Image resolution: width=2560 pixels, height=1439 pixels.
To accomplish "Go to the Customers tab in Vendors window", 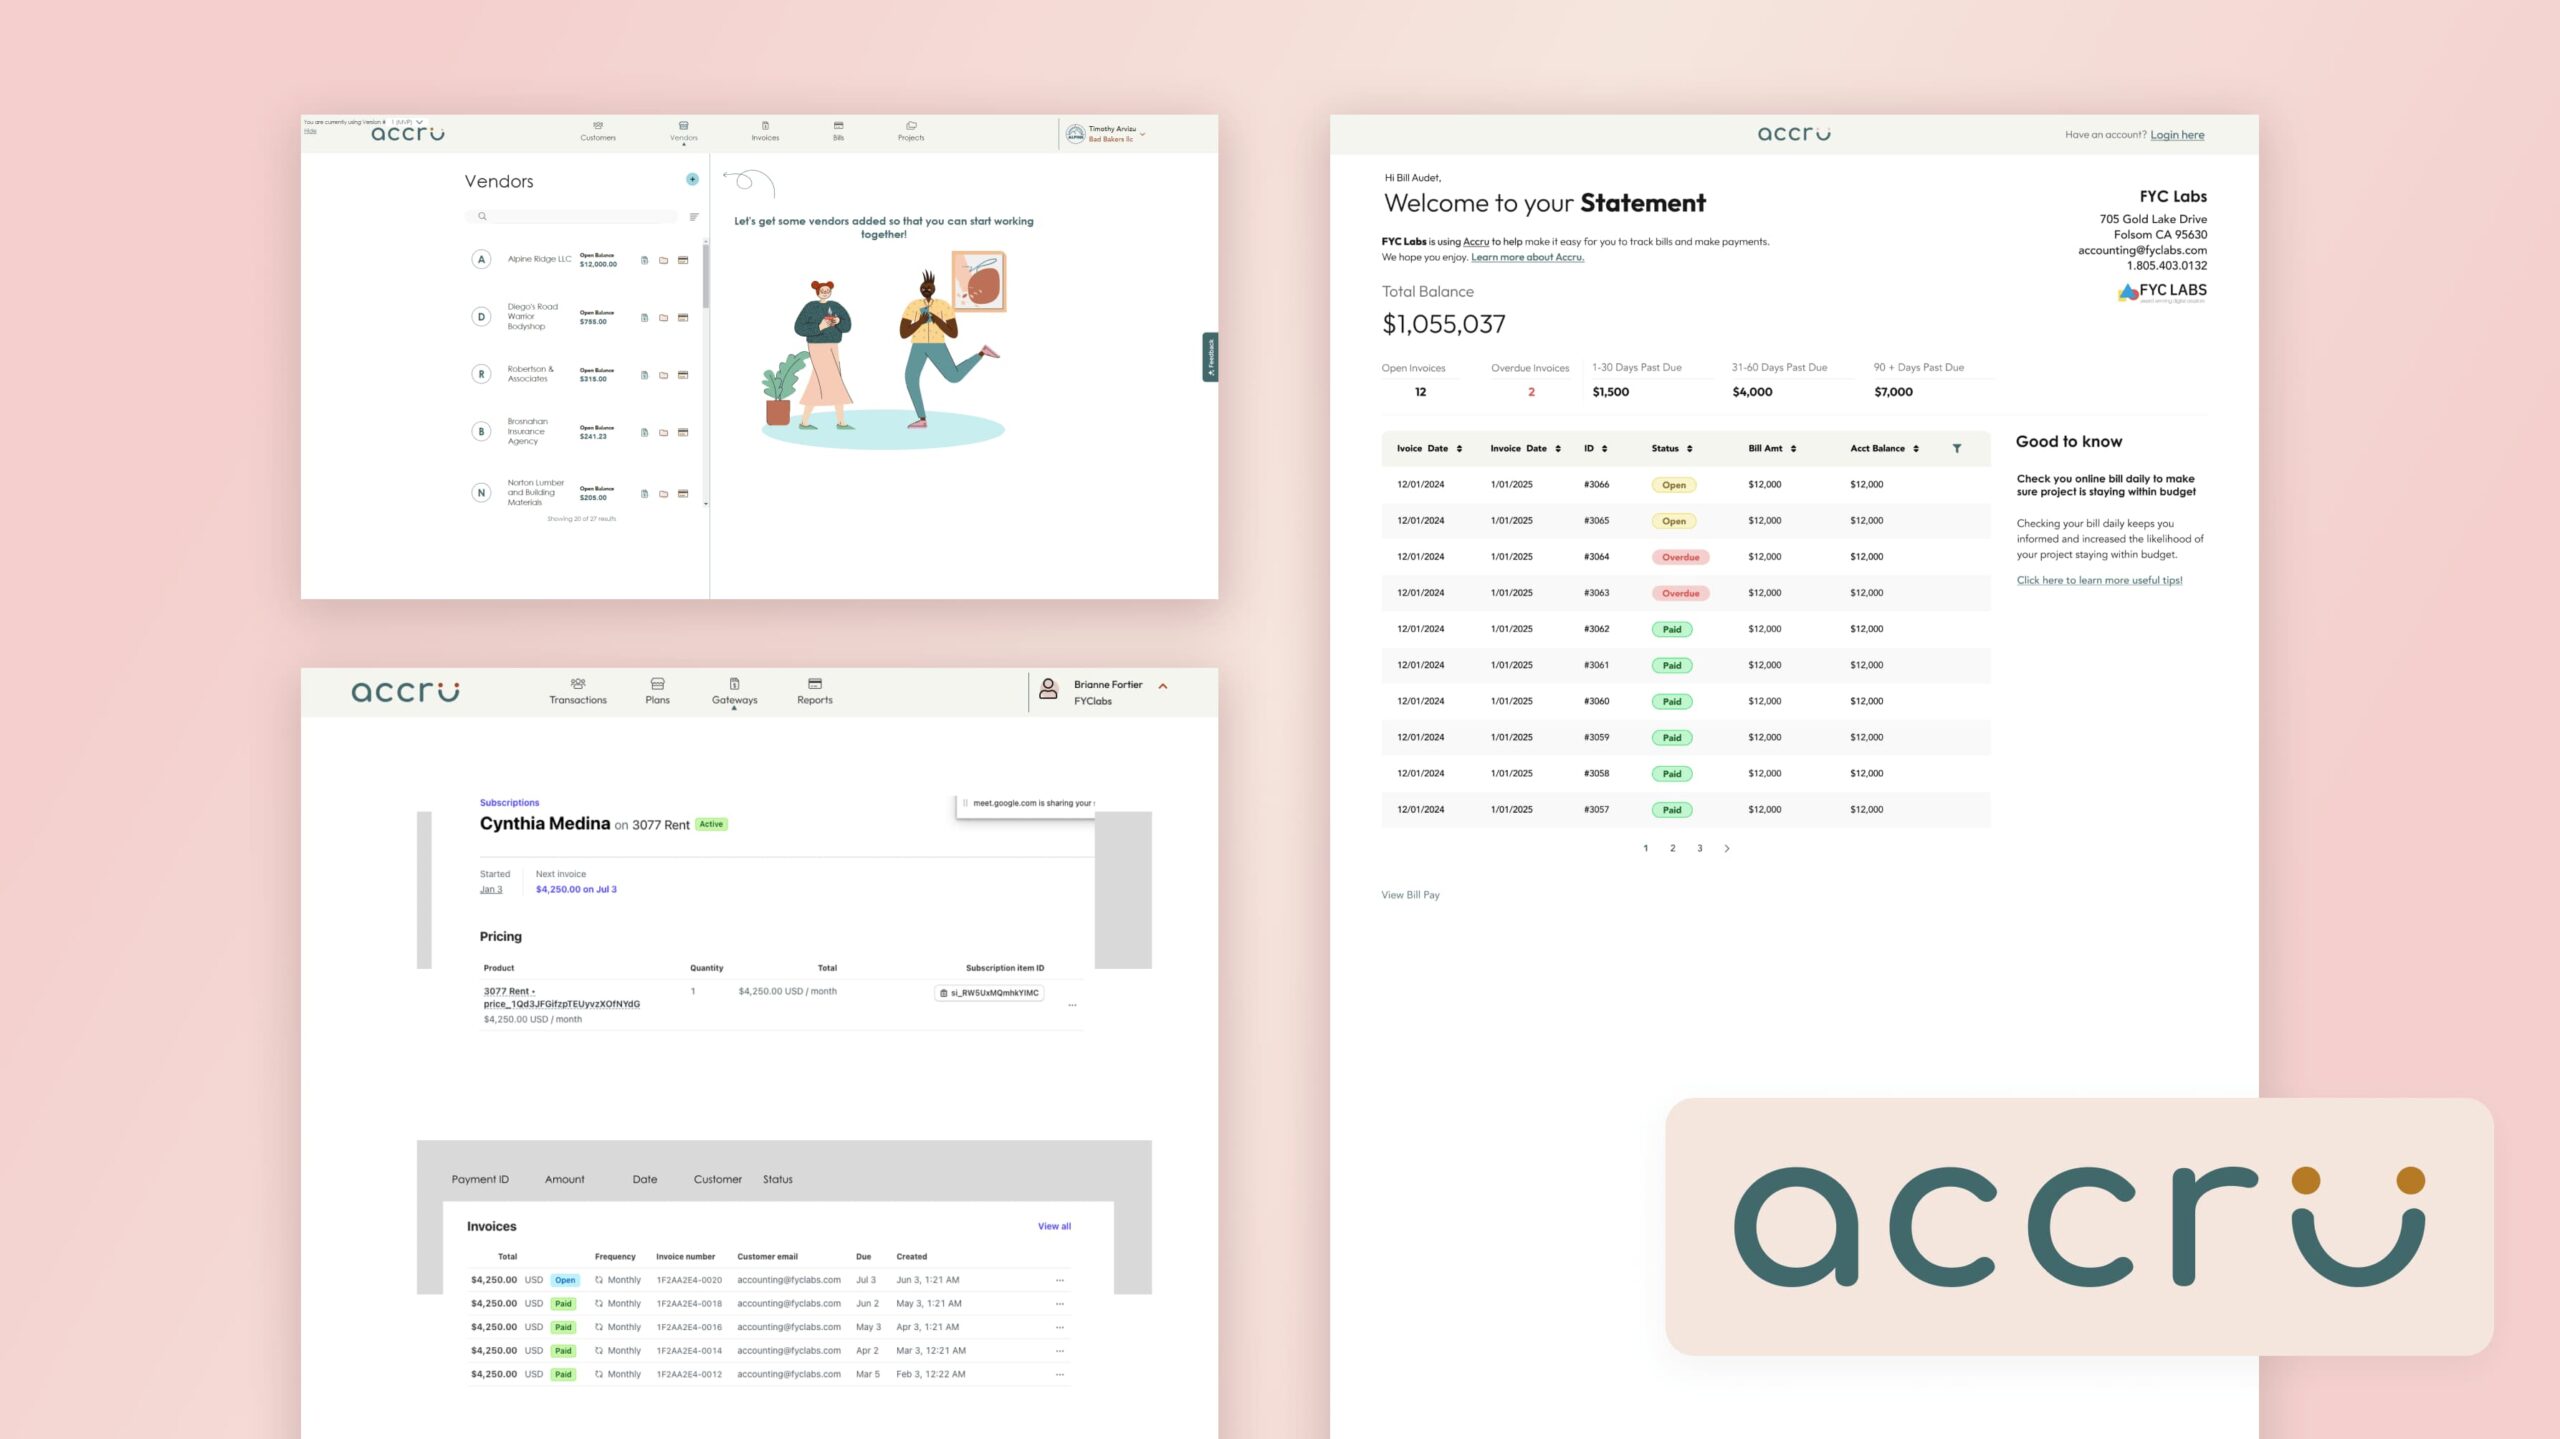I will tap(598, 131).
